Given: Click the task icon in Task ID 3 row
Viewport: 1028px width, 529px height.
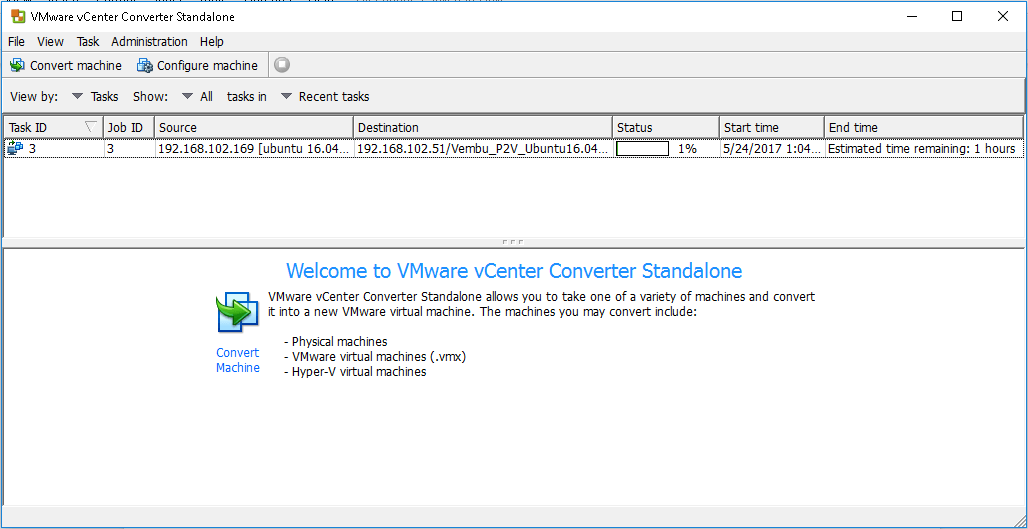Looking at the screenshot, I should tap(15, 149).
